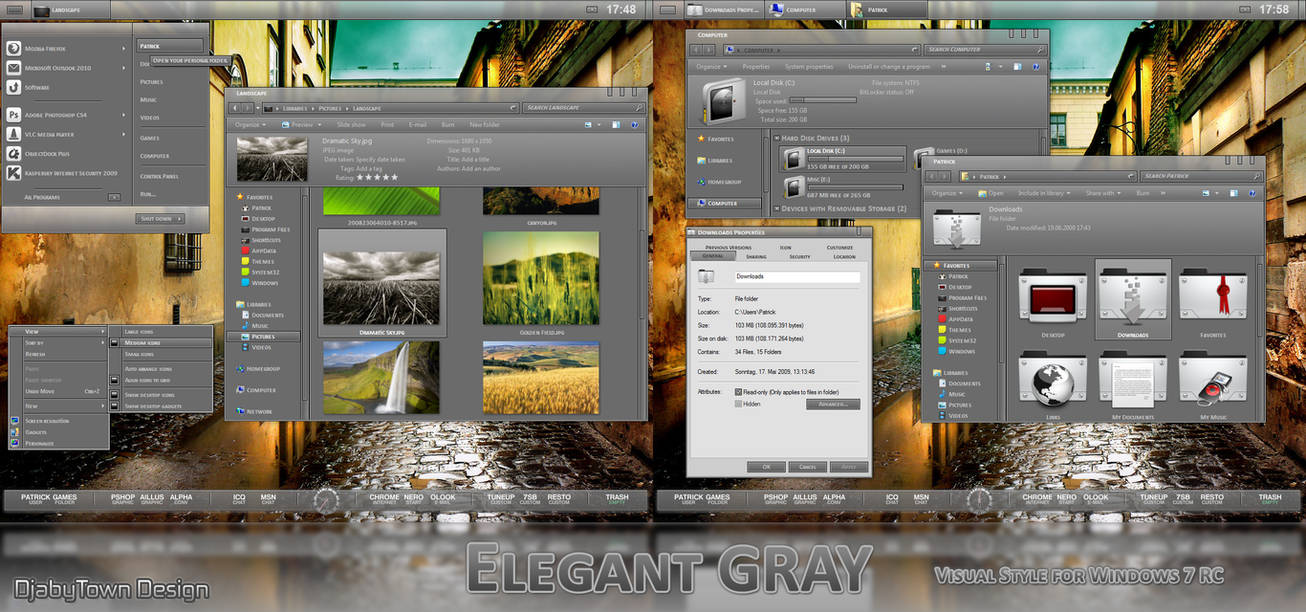The width and height of the screenshot is (1306, 612).
Task: Click the Search Patrick field
Action: (x=1201, y=175)
